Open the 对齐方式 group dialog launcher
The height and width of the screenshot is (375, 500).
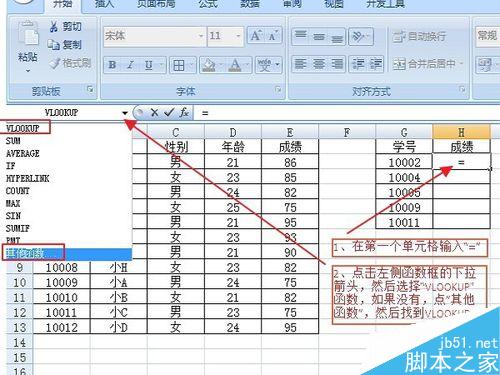(462, 89)
